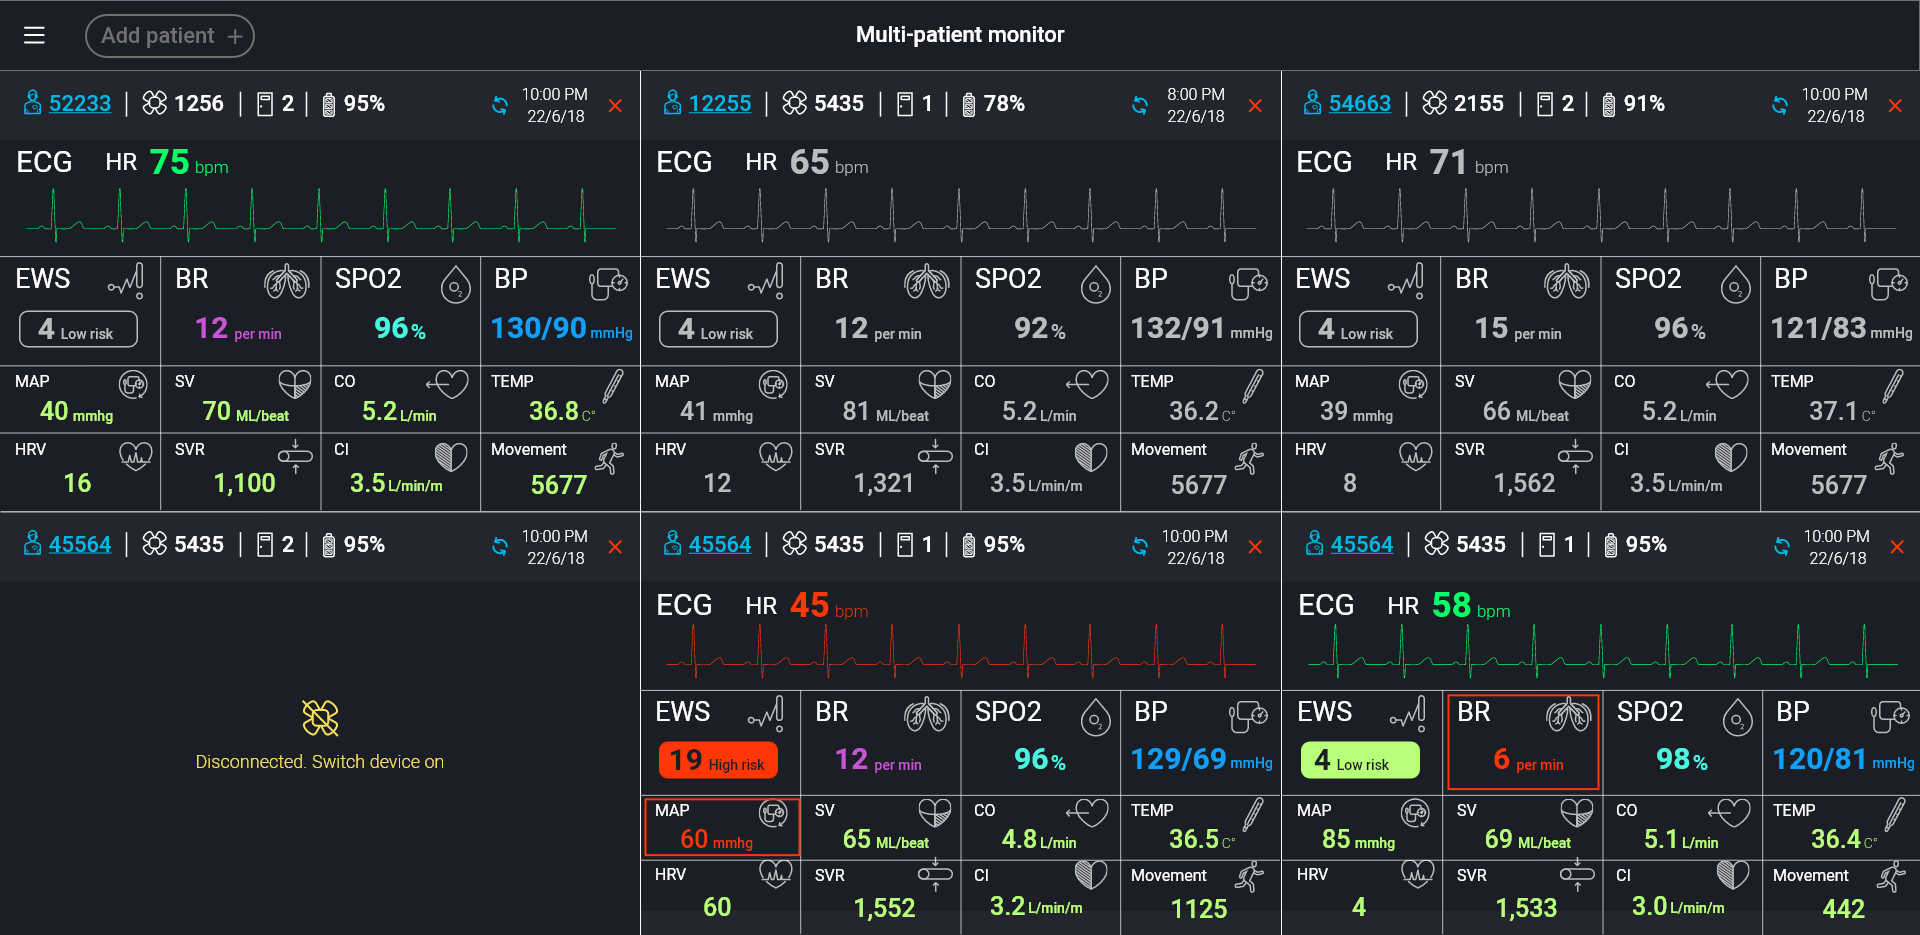Click the lungs icon on 52233's BR tile
1920x935 pixels.
(289, 282)
